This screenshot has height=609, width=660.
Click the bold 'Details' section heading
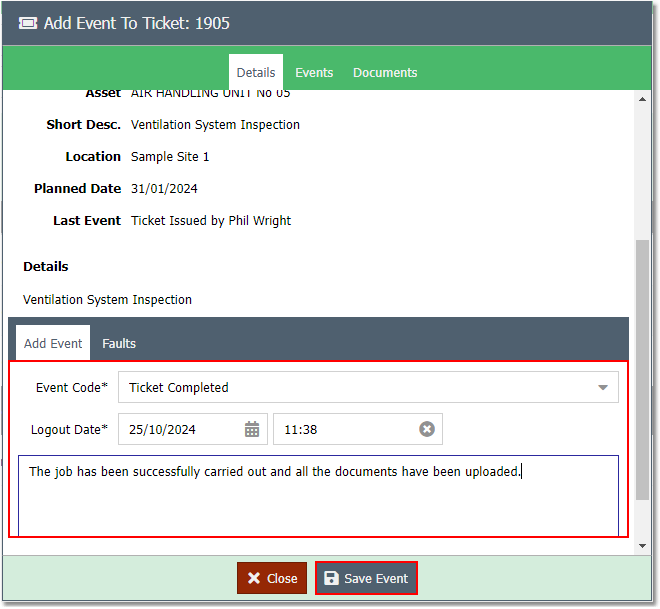(x=45, y=266)
